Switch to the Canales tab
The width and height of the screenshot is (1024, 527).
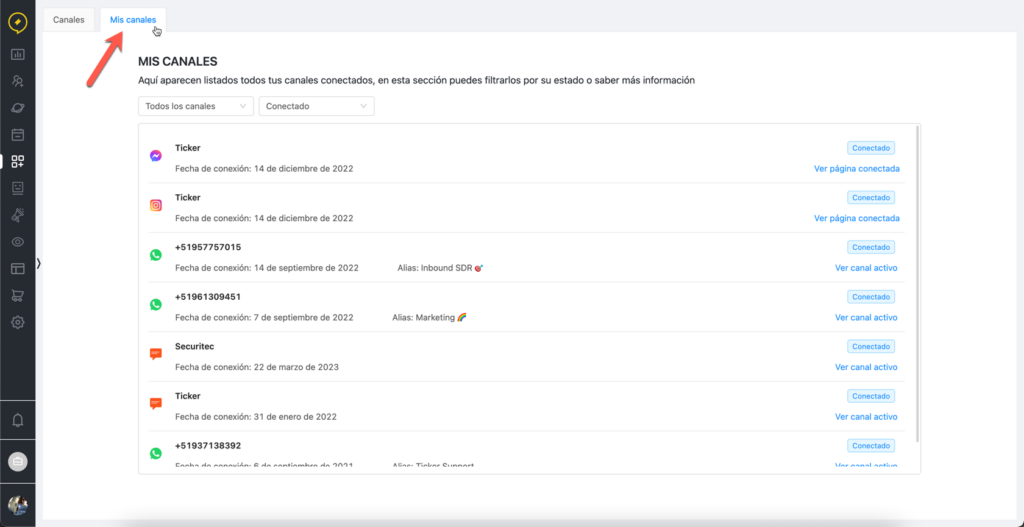[x=69, y=19]
